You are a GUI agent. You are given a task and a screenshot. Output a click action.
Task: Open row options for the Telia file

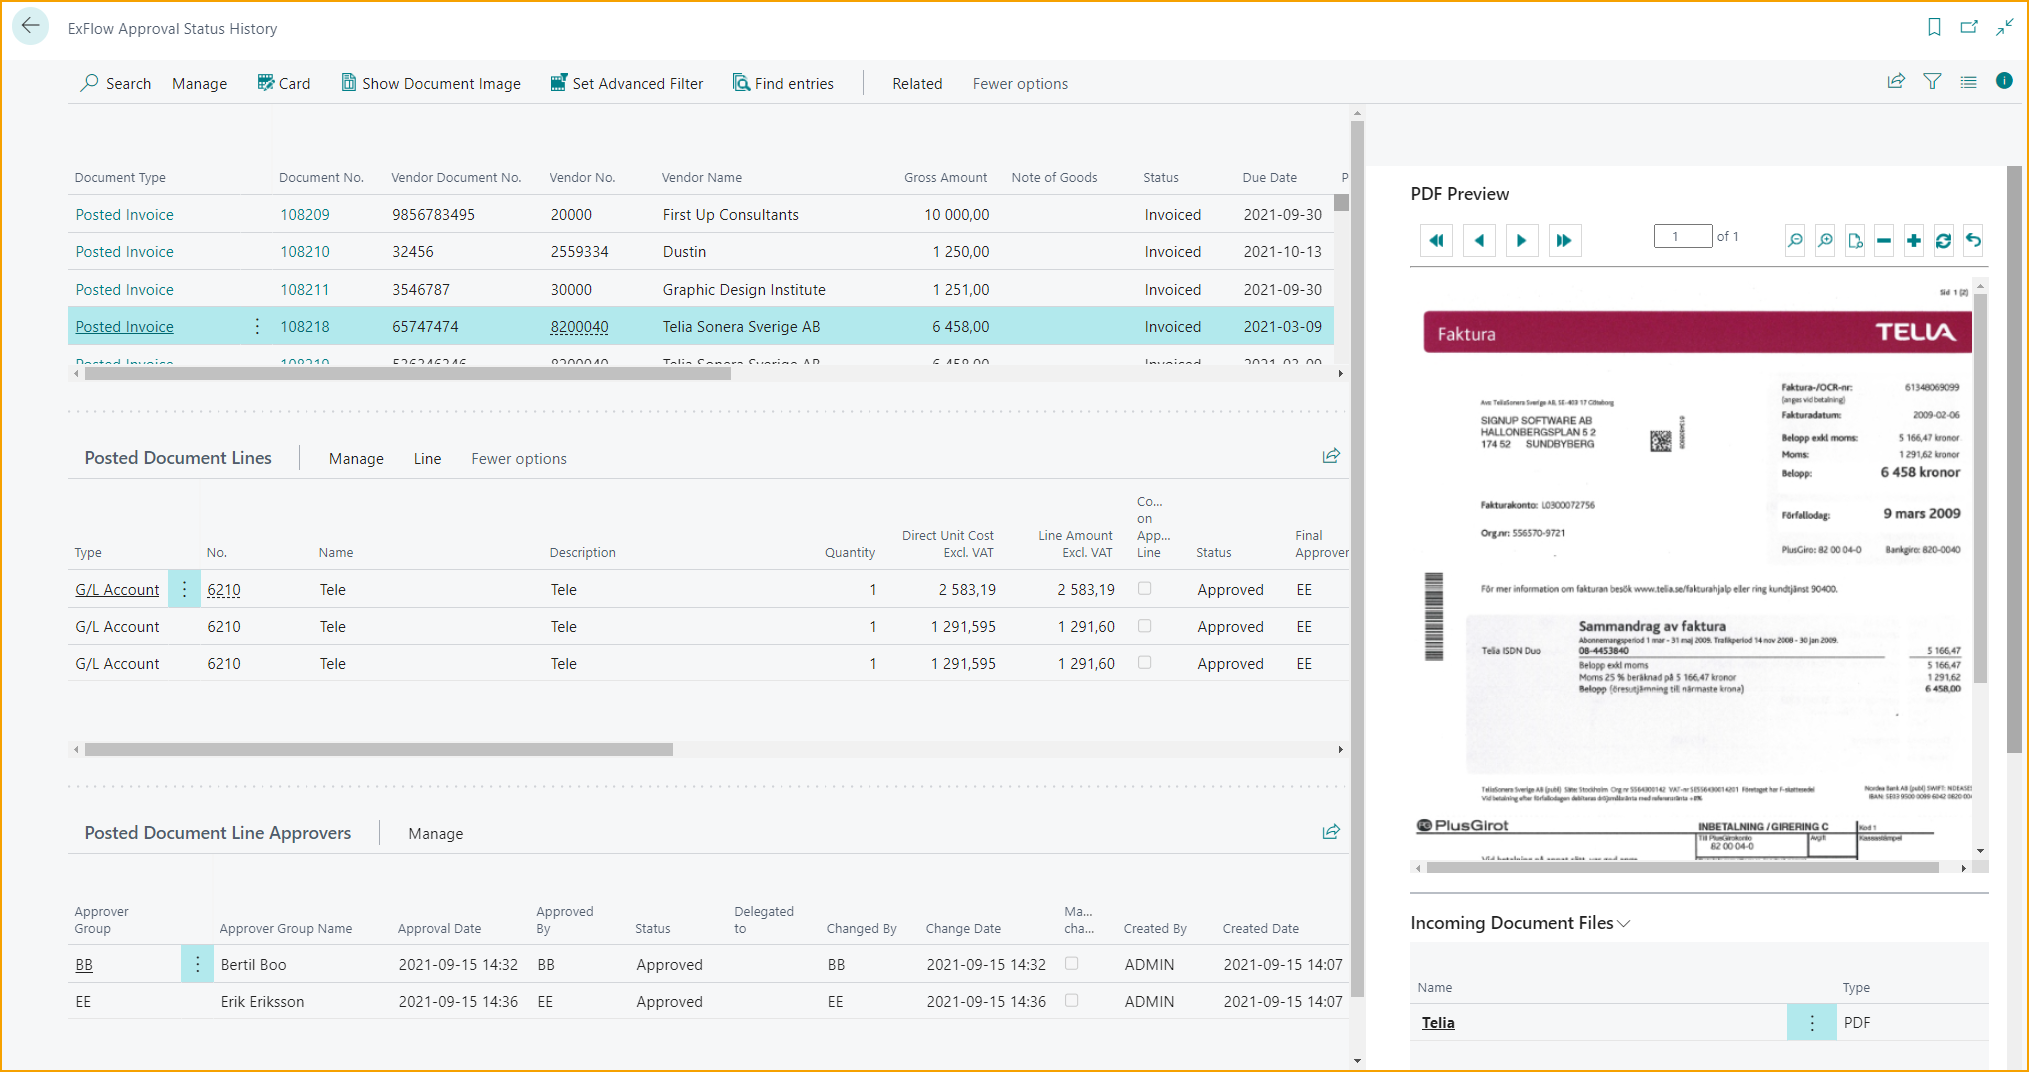(1811, 1023)
